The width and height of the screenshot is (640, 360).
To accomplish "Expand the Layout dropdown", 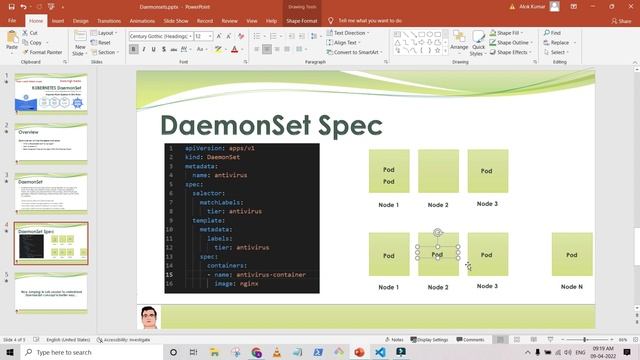I will [x=104, y=33].
